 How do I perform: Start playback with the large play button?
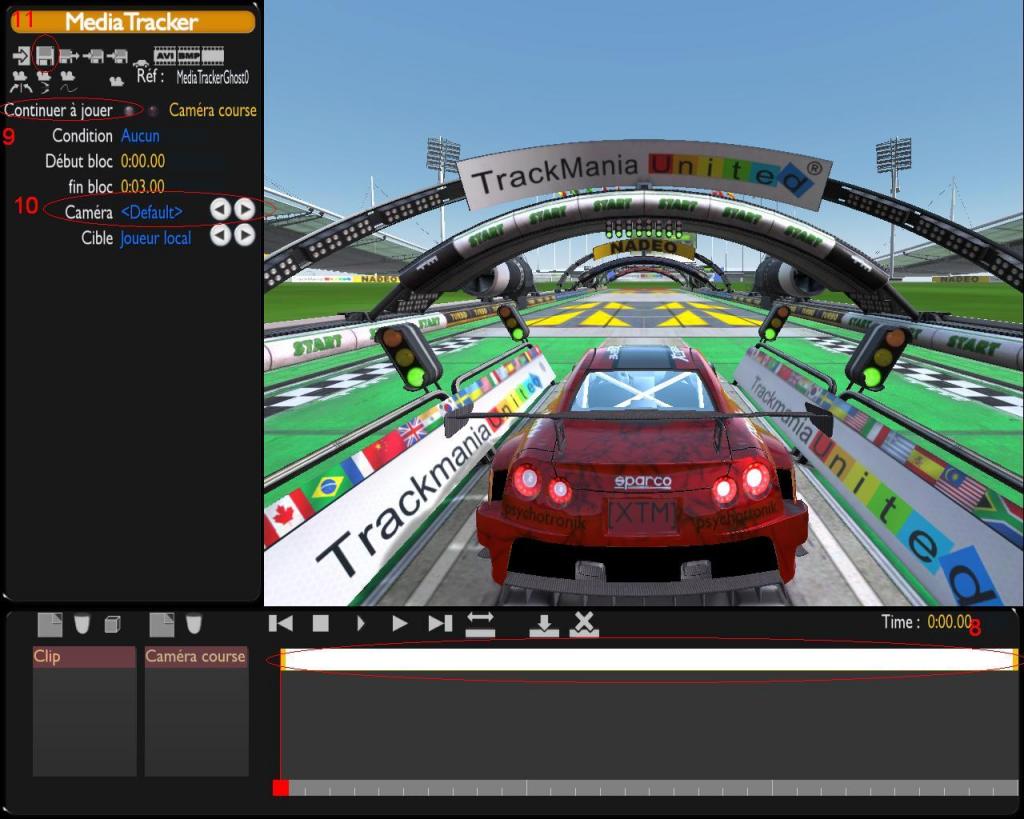tap(400, 624)
